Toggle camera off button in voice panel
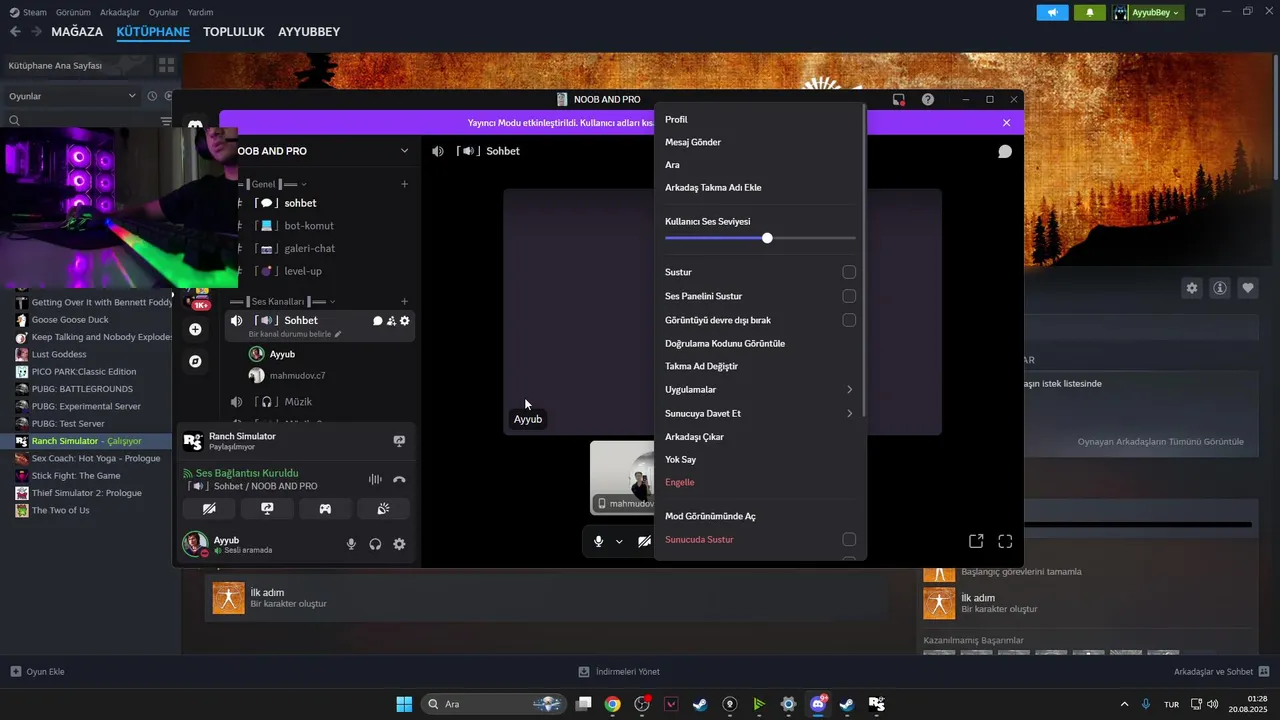Viewport: 1280px width, 720px height. tap(209, 509)
